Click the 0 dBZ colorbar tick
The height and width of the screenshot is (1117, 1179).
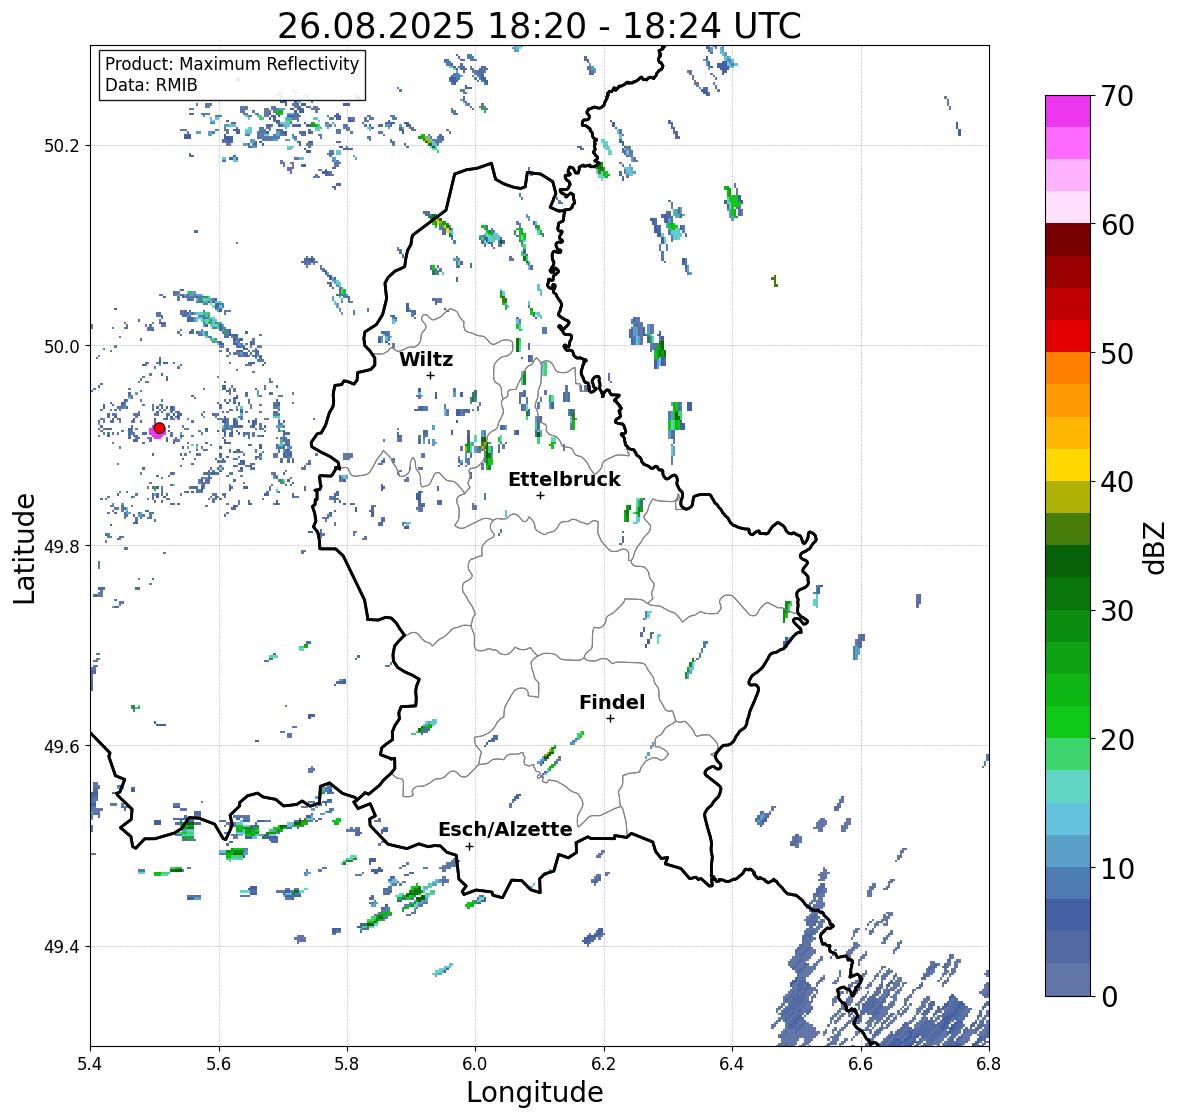point(1109,997)
